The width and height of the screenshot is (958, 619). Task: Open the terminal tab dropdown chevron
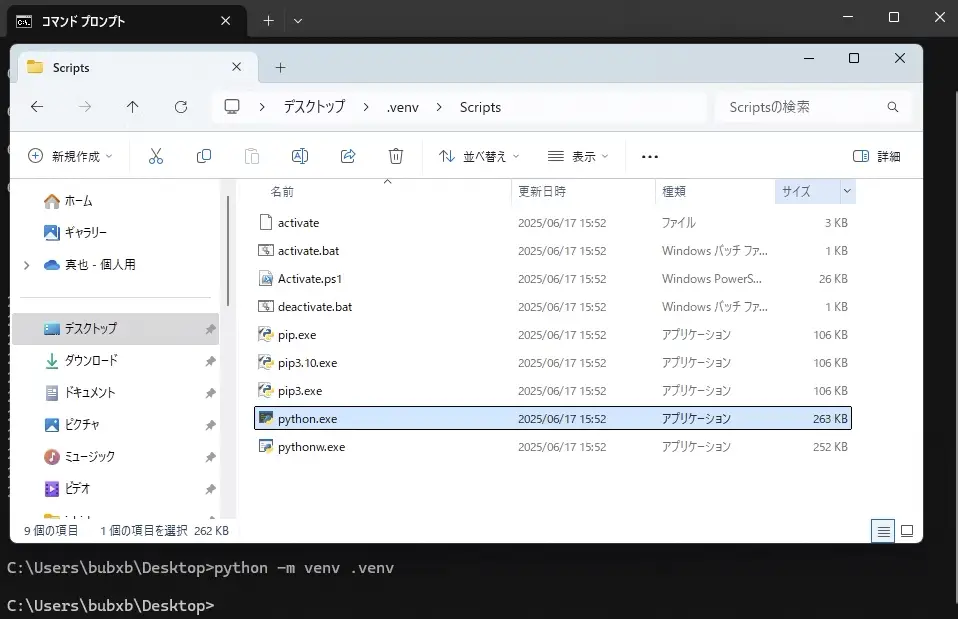click(x=298, y=21)
